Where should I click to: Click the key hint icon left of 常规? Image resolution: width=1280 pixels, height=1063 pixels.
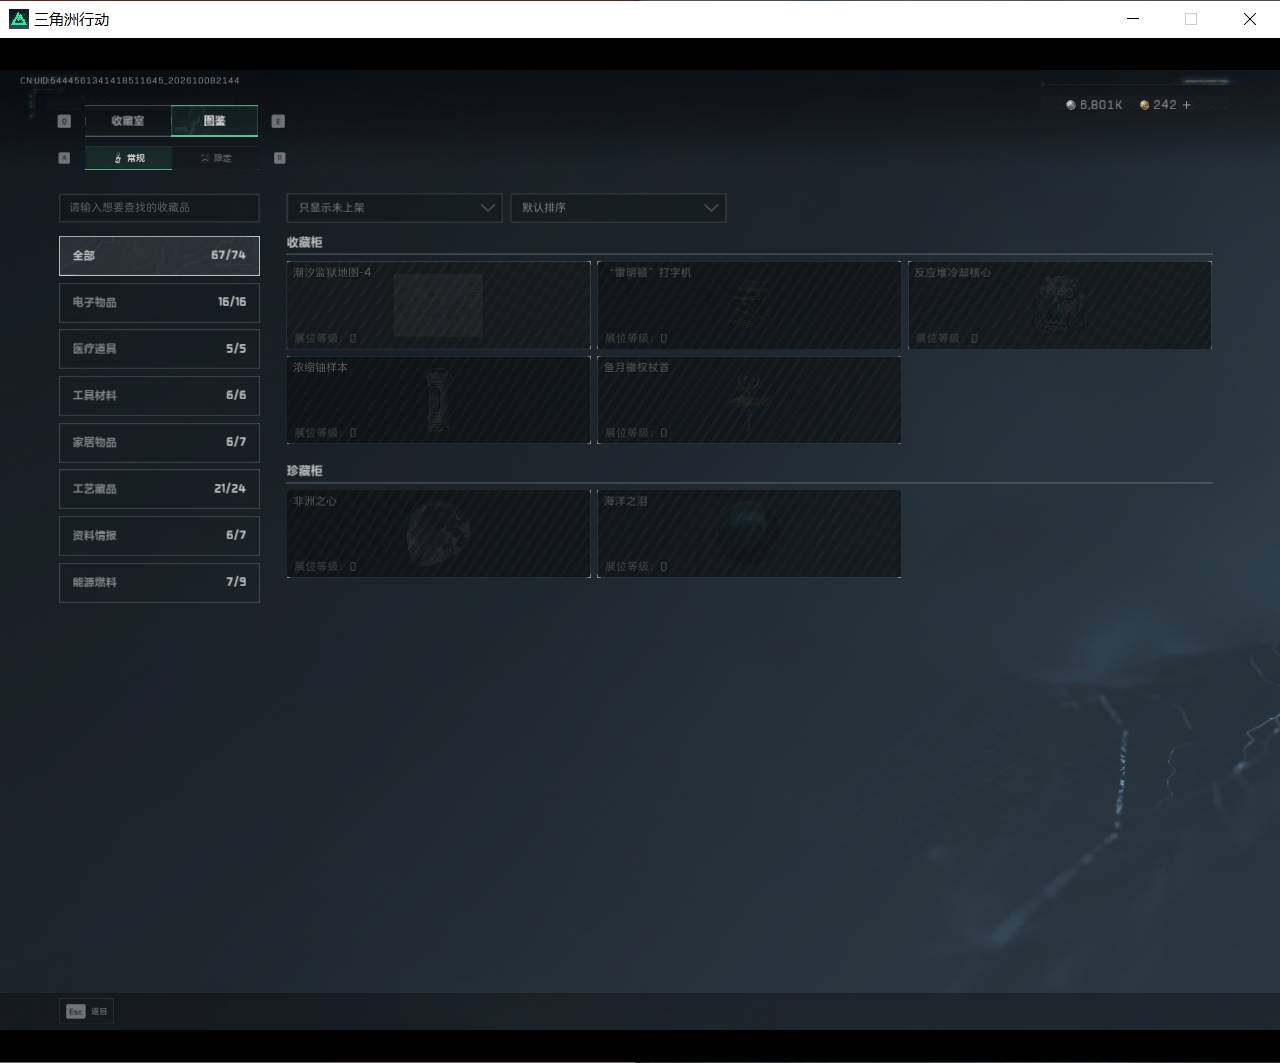click(65, 158)
